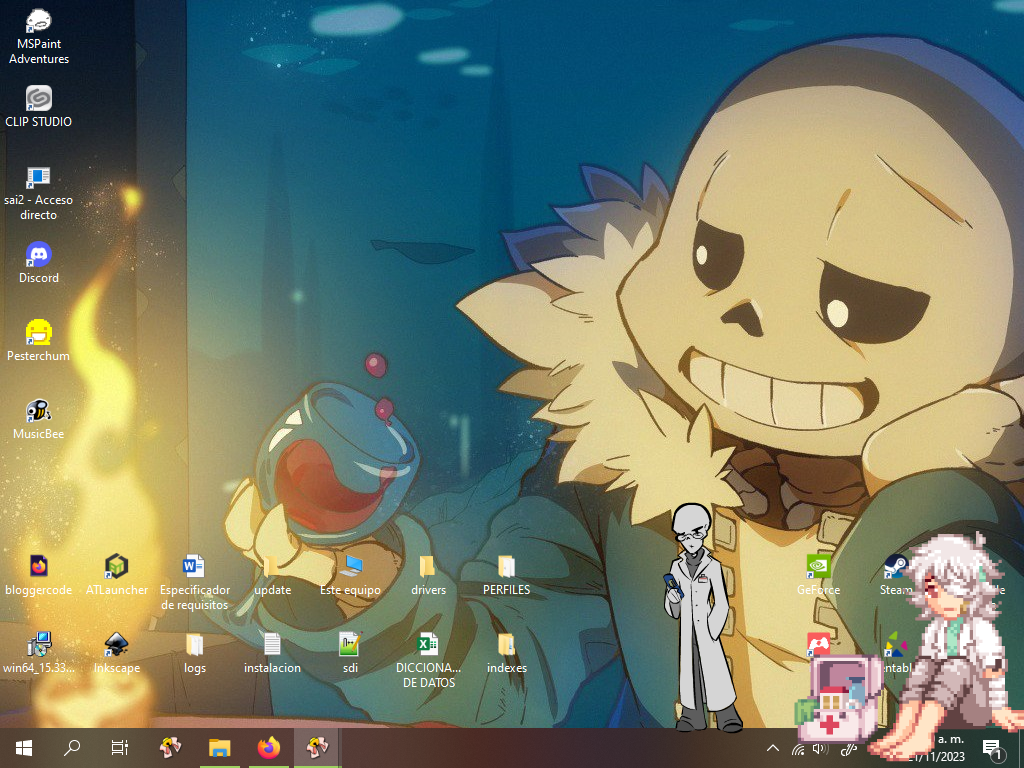Open the Discord desktop icon
Image resolution: width=1024 pixels, height=768 pixels.
click(39, 255)
